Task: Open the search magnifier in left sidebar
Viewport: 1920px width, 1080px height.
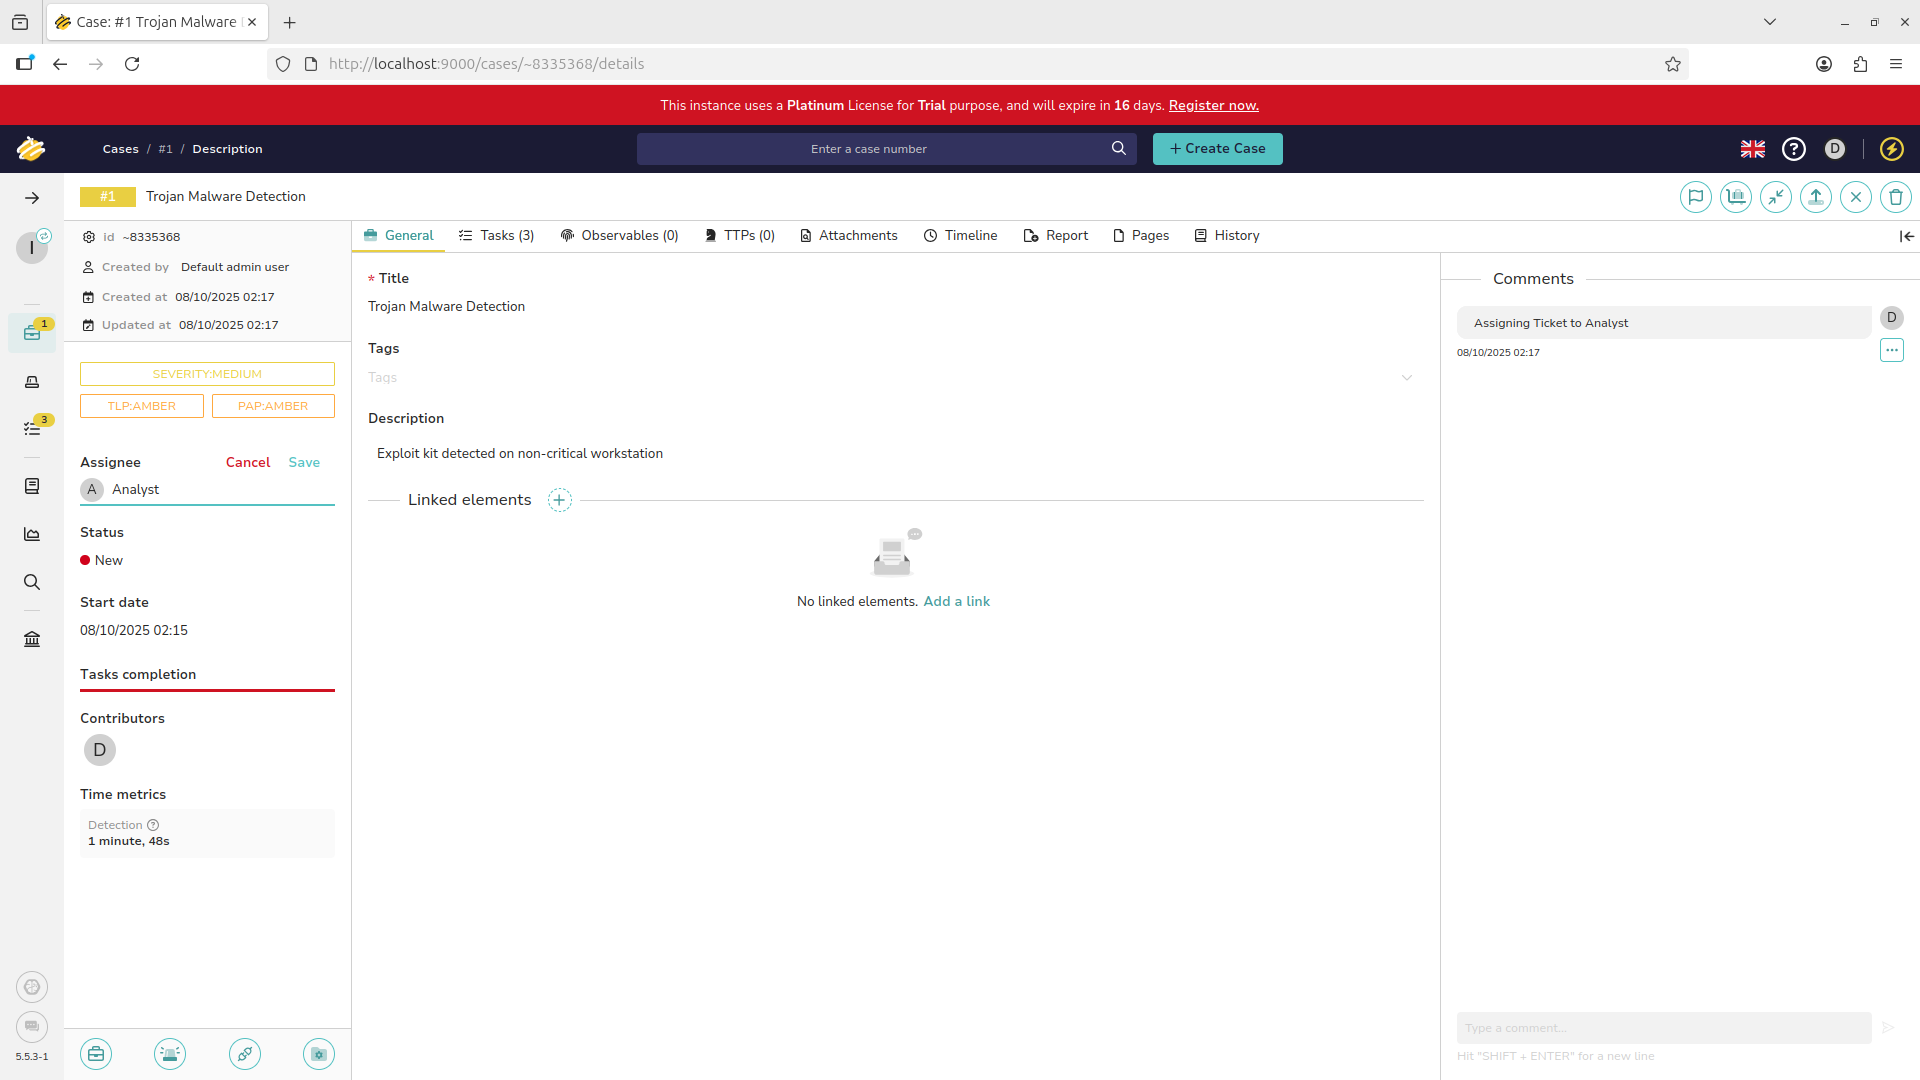Action: [x=32, y=582]
